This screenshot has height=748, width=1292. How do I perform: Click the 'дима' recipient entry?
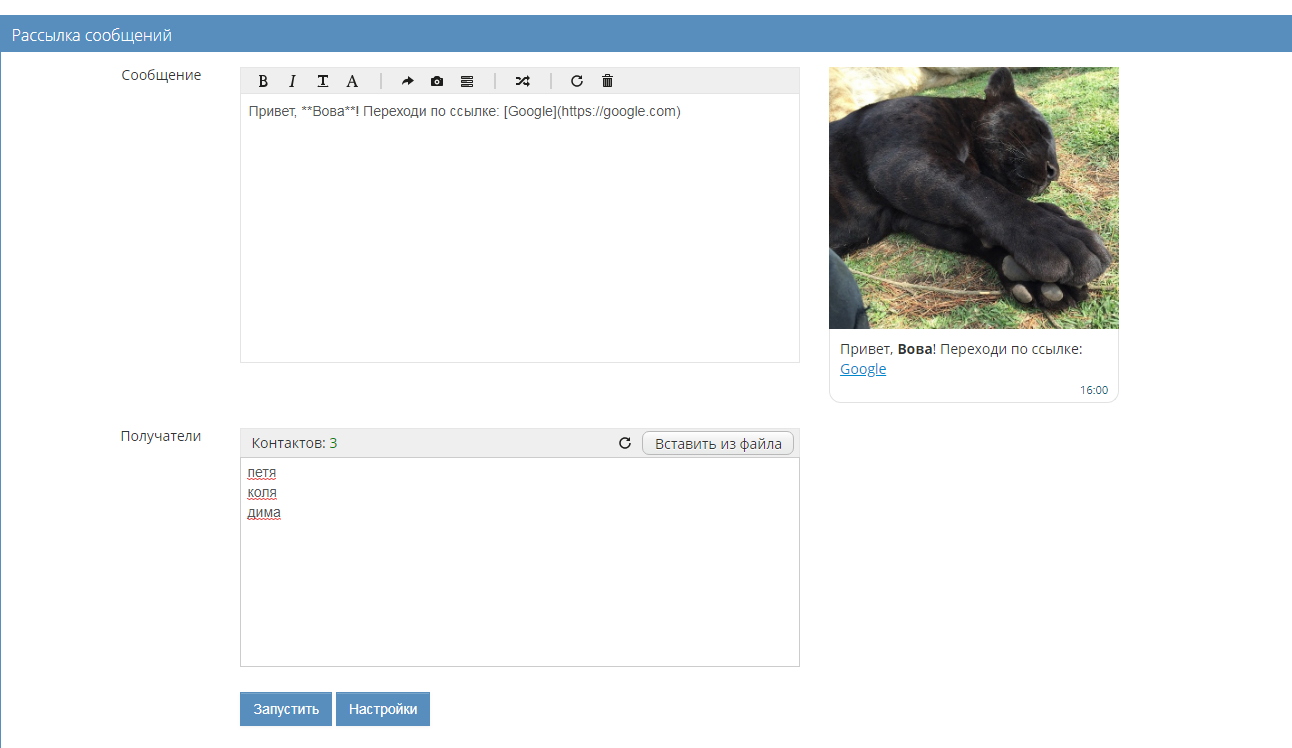(264, 513)
